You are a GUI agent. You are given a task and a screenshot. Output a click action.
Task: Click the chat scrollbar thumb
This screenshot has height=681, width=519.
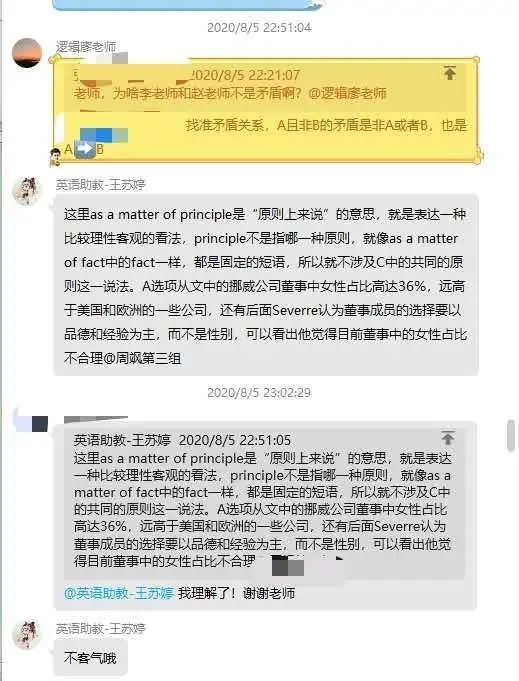[x=511, y=435]
